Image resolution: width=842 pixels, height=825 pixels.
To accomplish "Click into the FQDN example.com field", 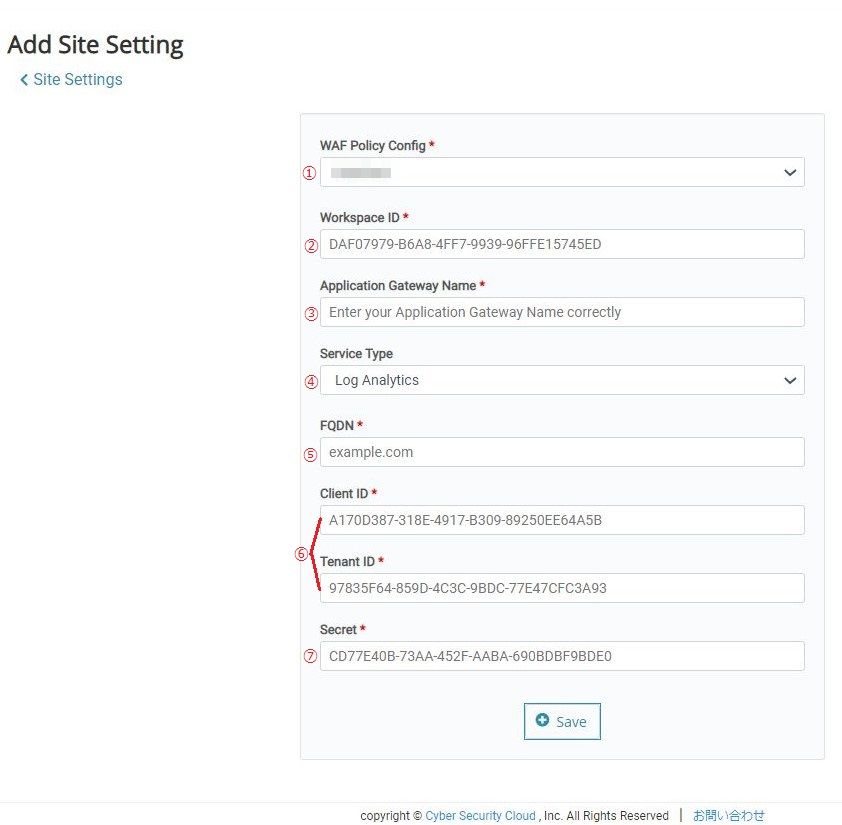I will [x=562, y=452].
